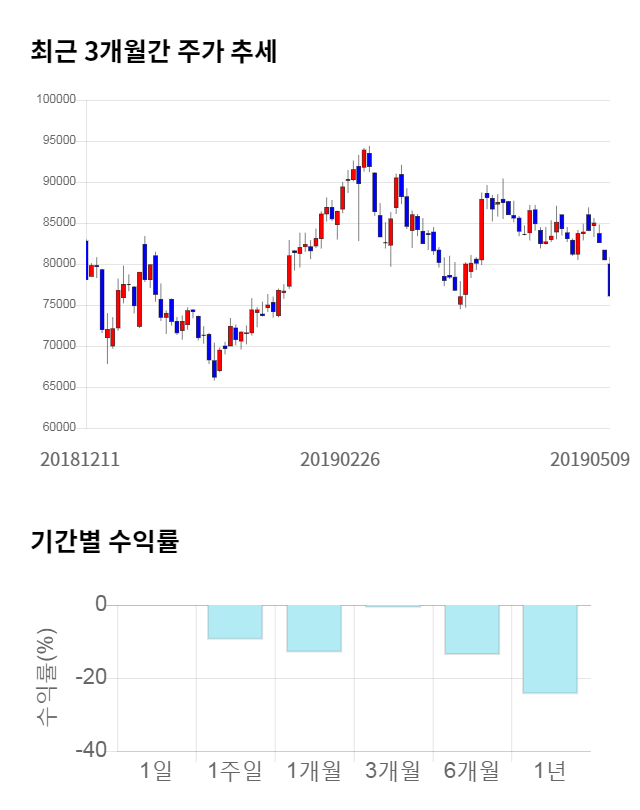Click the '수익률(%)' vertical axis title
Screen dimensions: 640x810
pos(47,677)
